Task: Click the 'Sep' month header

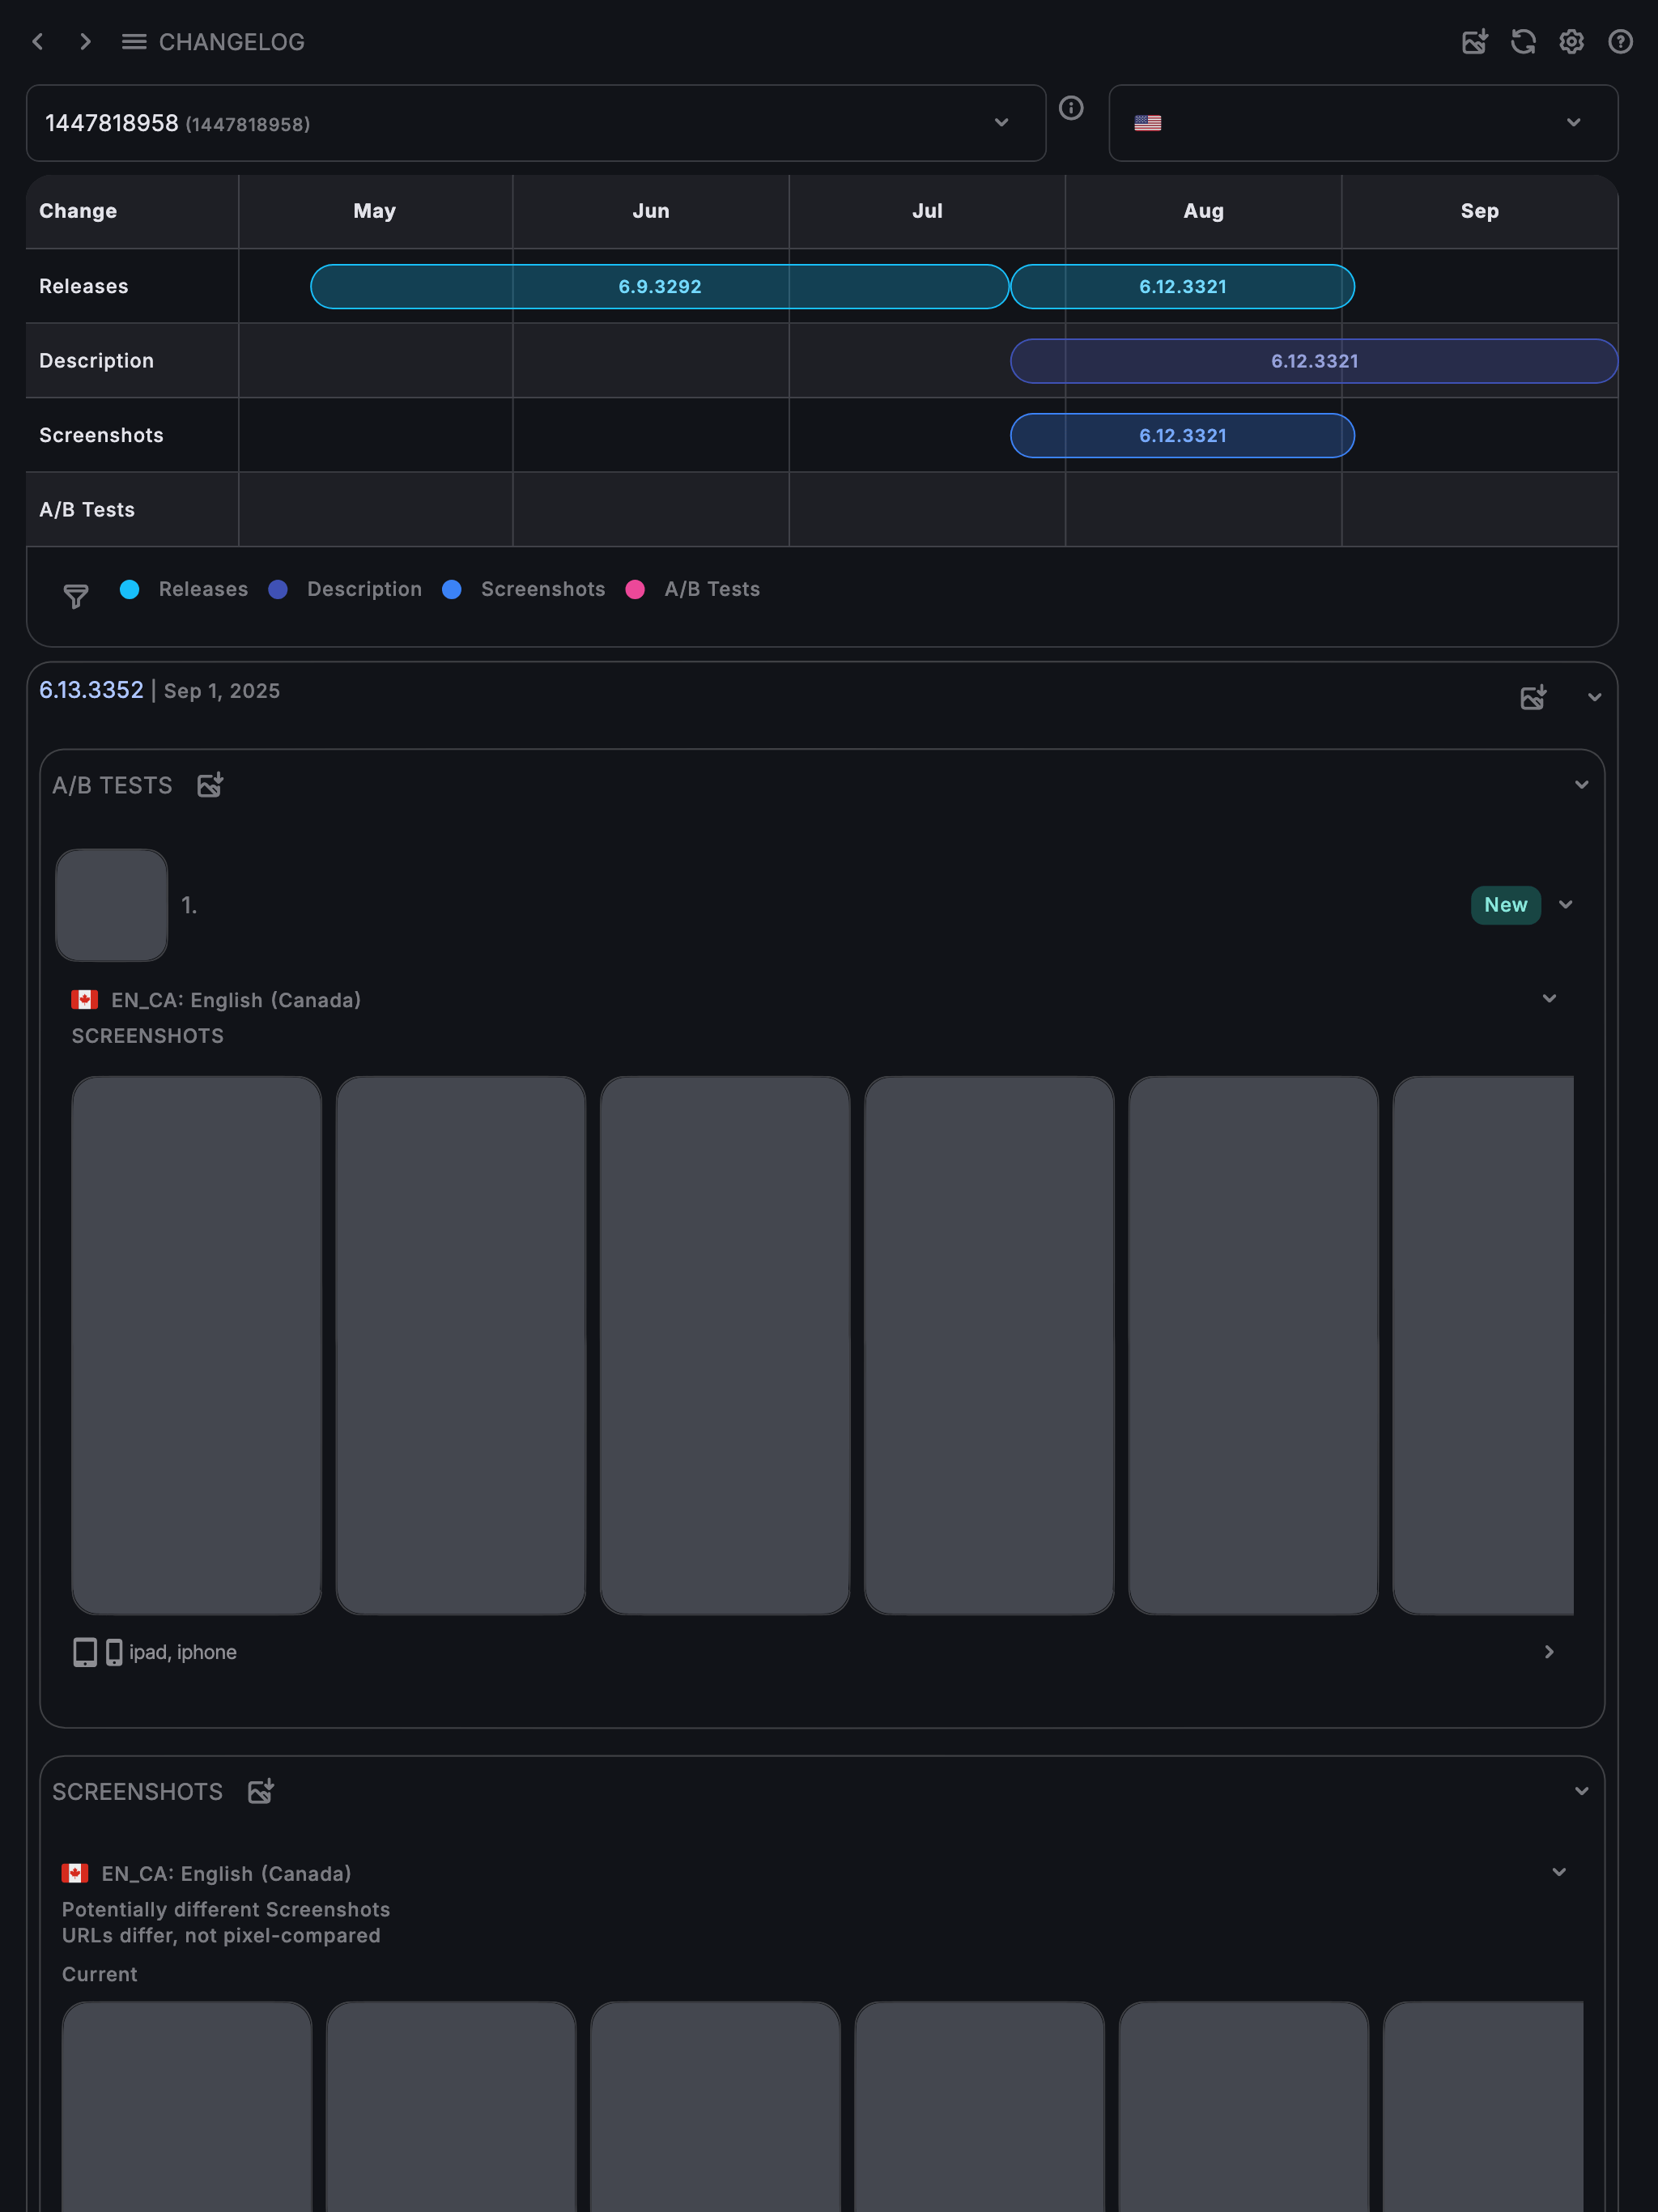Action: [1480, 211]
